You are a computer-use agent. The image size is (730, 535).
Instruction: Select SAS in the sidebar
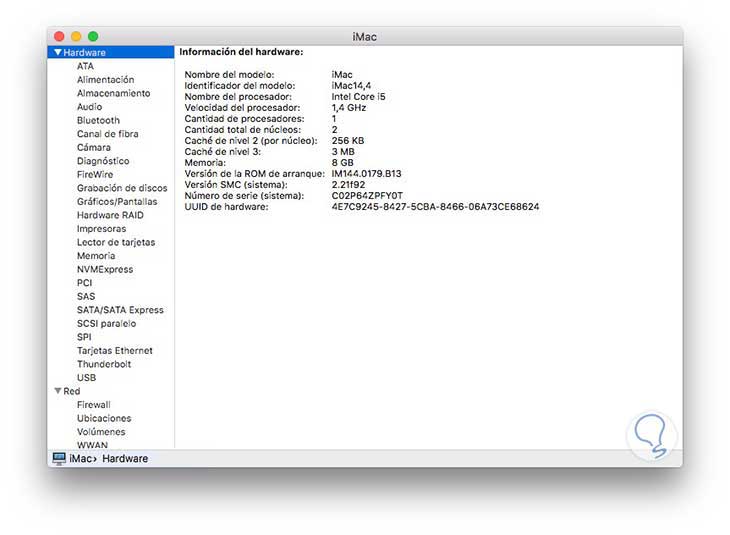(86, 296)
